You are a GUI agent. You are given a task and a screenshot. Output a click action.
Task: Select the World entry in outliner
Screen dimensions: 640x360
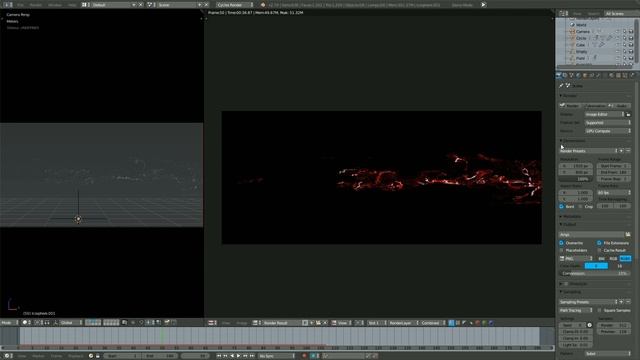pyautogui.click(x=581, y=25)
